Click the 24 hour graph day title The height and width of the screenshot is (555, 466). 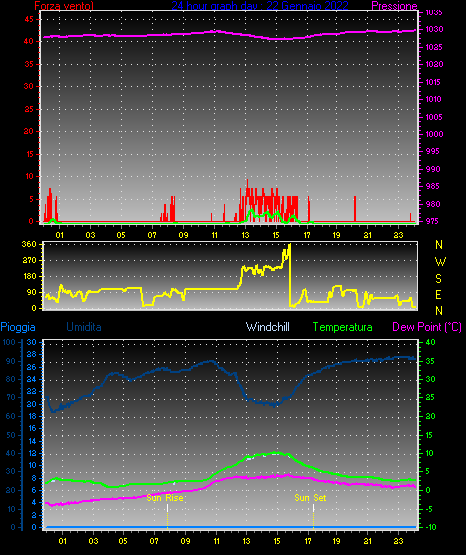260,6
